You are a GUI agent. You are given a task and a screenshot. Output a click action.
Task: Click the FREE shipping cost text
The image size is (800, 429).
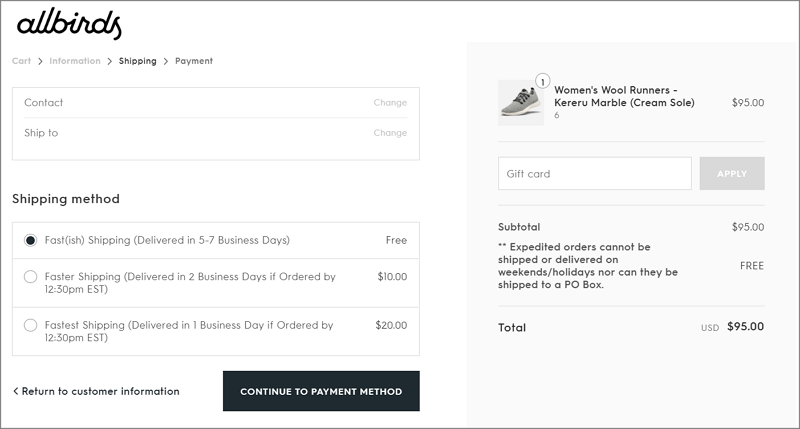pyautogui.click(x=752, y=266)
